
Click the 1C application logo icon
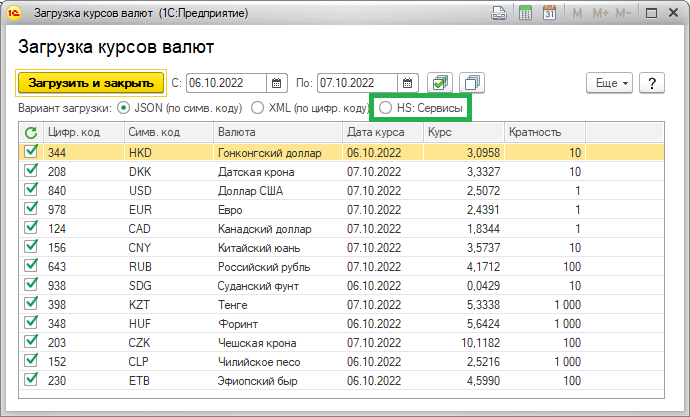coord(14,13)
